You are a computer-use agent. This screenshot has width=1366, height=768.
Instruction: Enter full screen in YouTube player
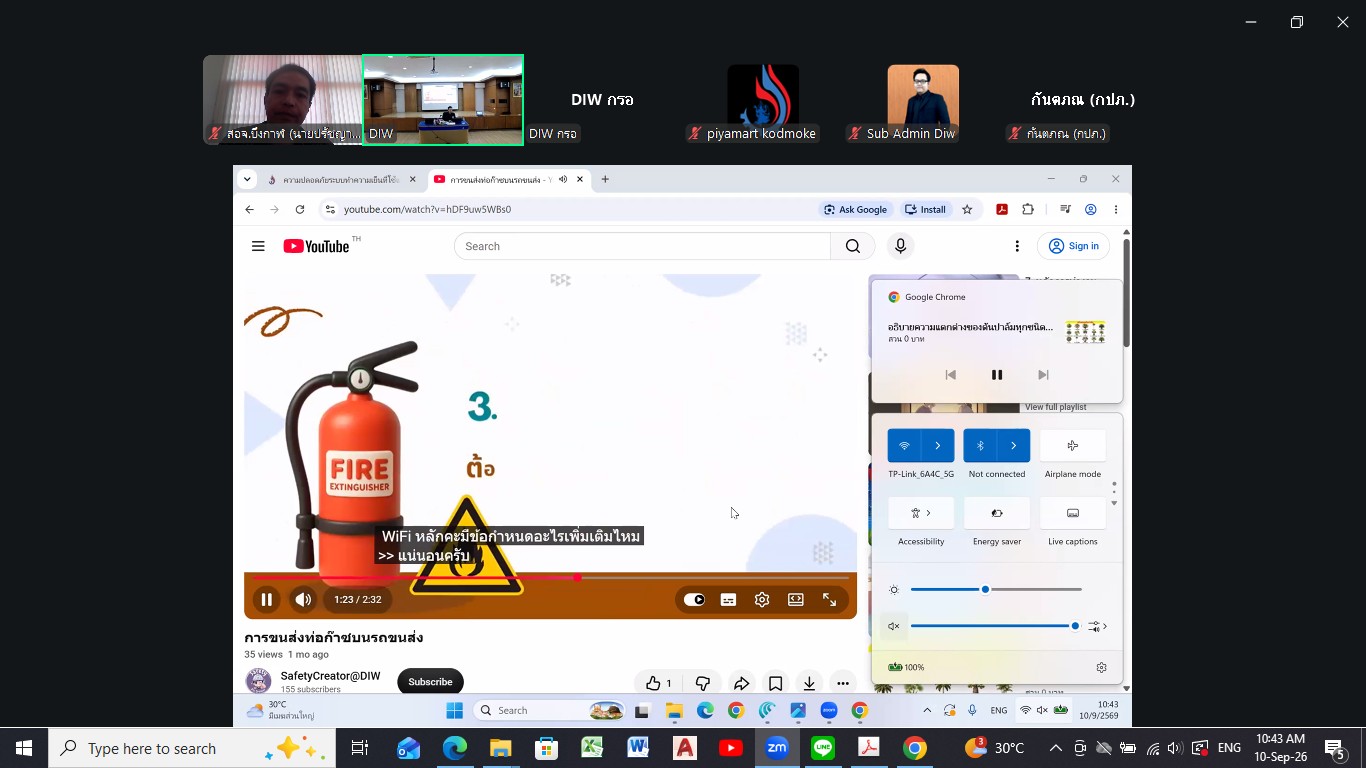click(829, 600)
